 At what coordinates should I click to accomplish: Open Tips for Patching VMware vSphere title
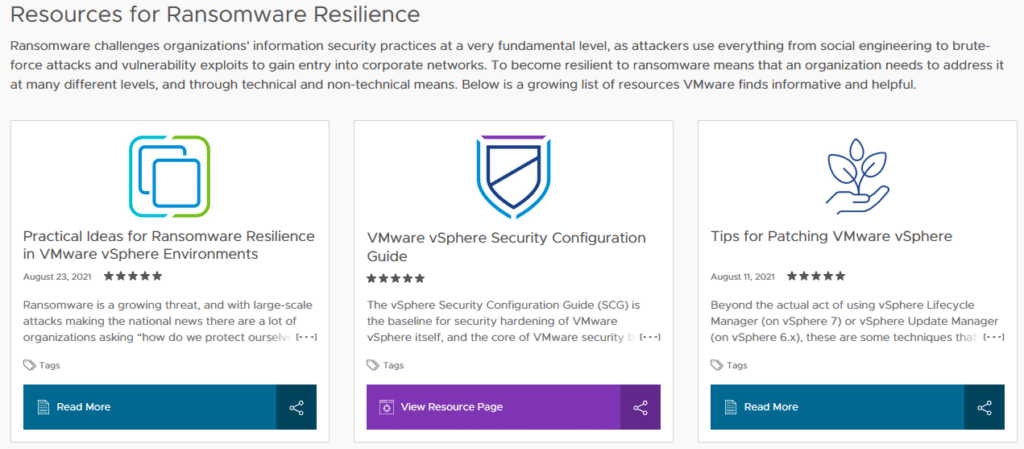click(x=831, y=236)
